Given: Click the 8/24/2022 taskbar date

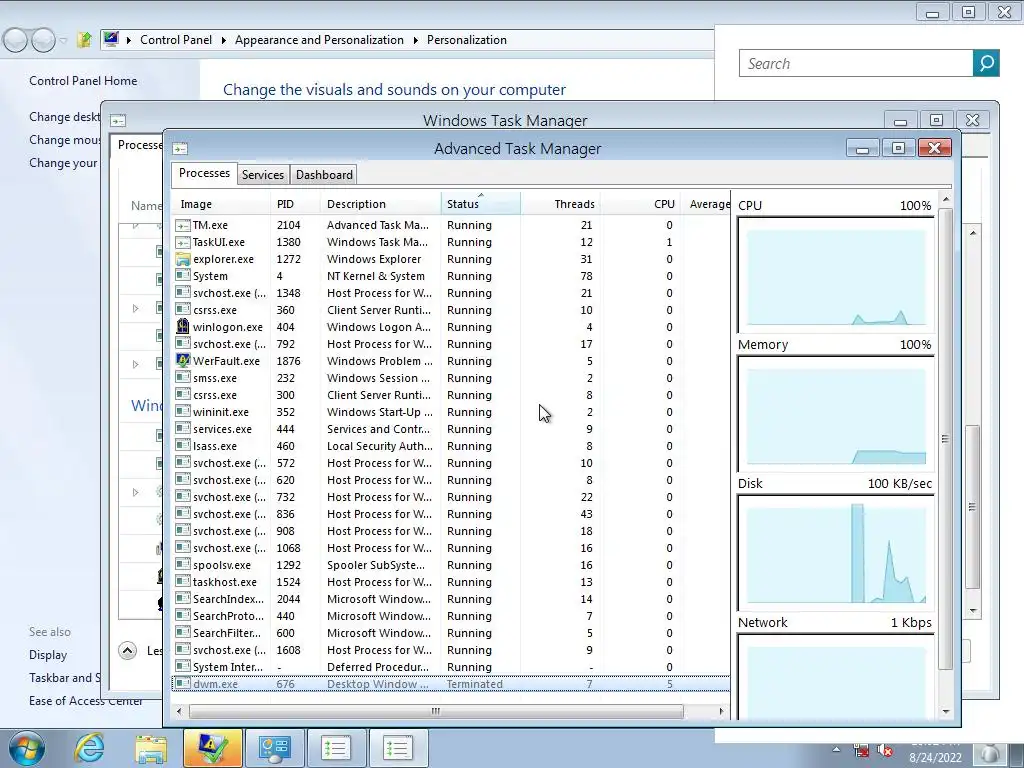Looking at the screenshot, I should coord(935,758).
